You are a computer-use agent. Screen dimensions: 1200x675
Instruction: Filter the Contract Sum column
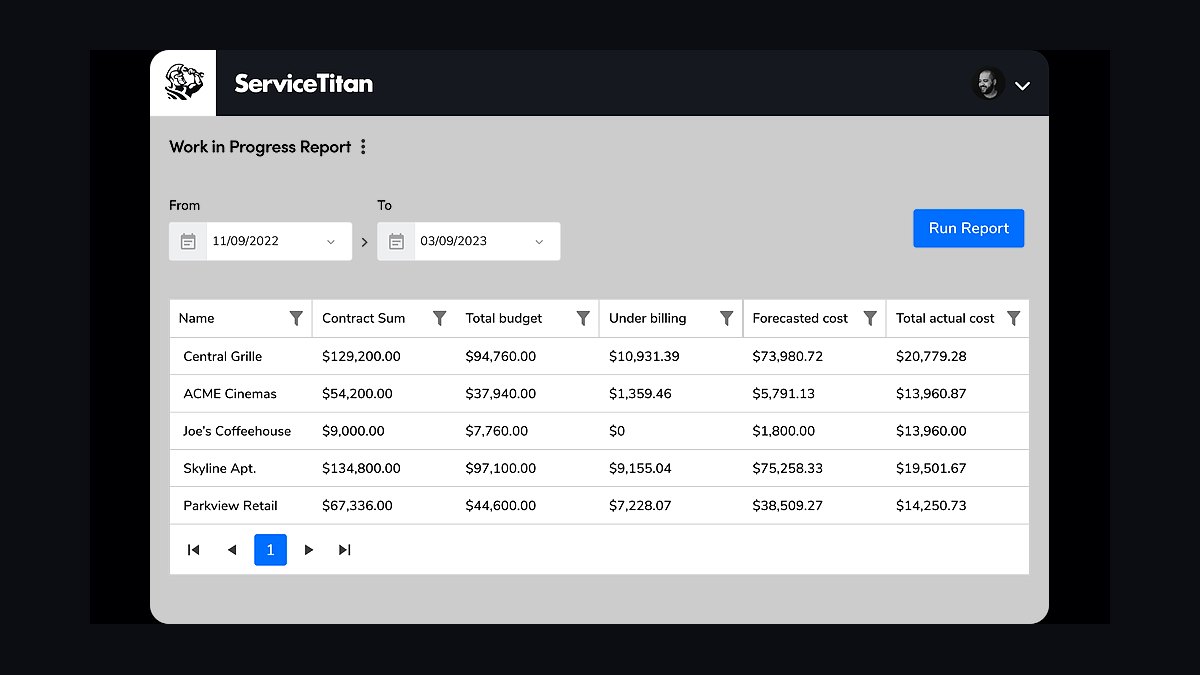coord(439,318)
